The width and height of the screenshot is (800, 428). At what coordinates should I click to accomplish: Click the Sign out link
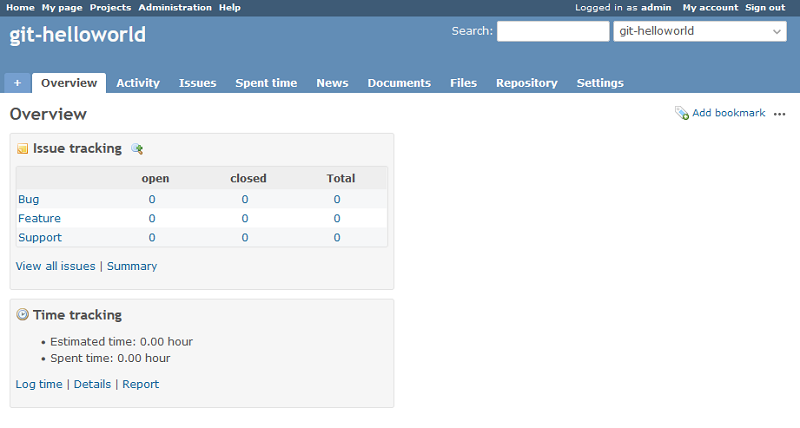tap(765, 7)
